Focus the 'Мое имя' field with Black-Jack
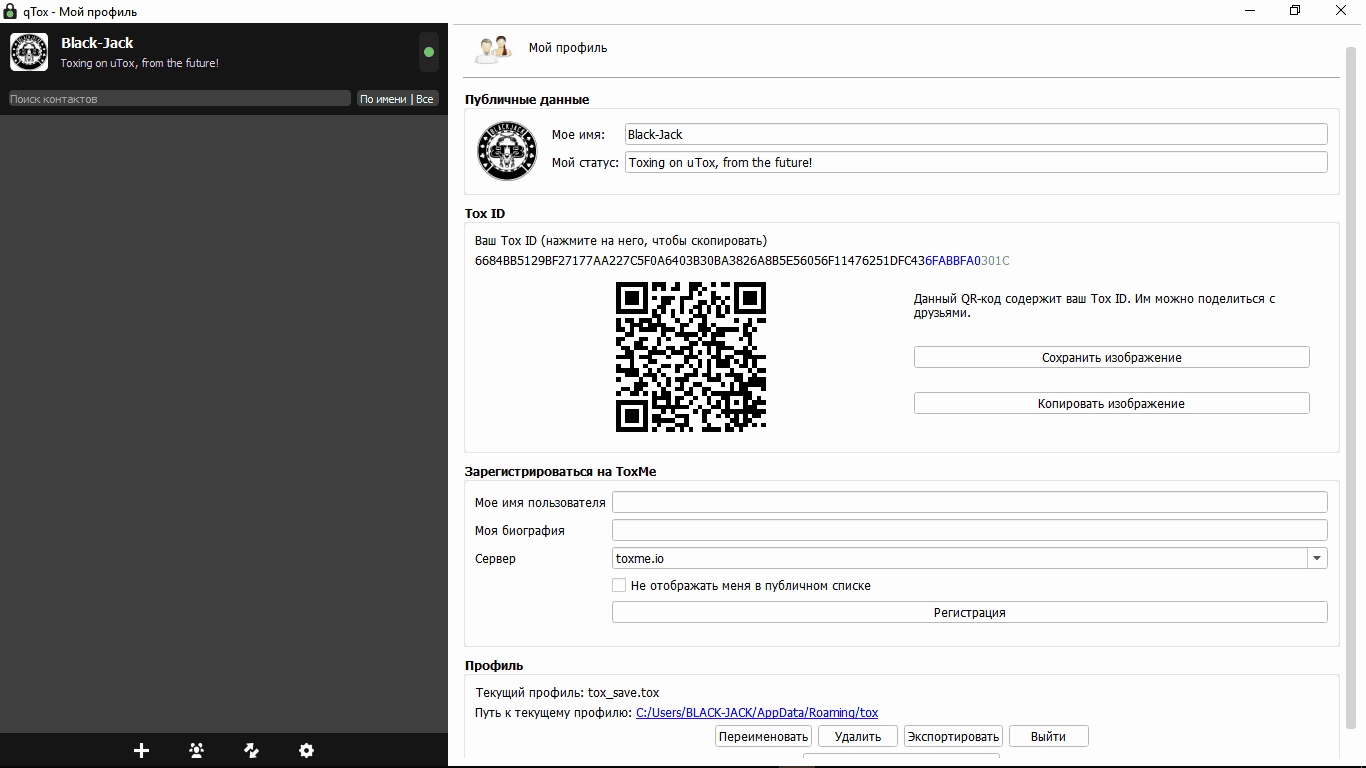 [976, 134]
